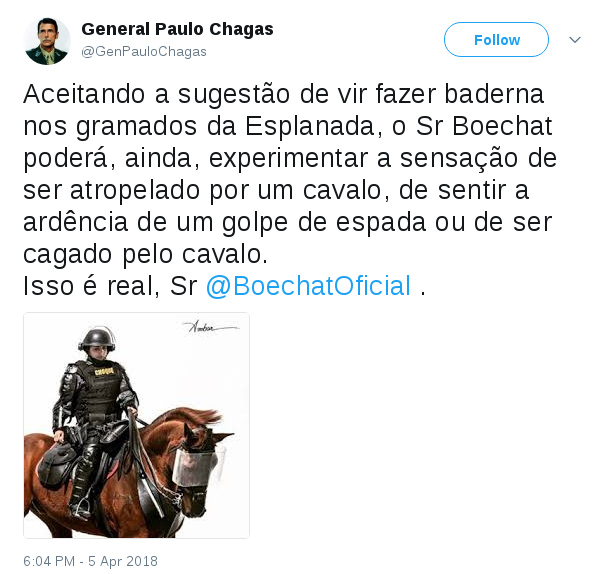The height and width of the screenshot is (574, 597).
Task: Open General Paulo Chagas profile avatar
Action: click(x=47, y=41)
